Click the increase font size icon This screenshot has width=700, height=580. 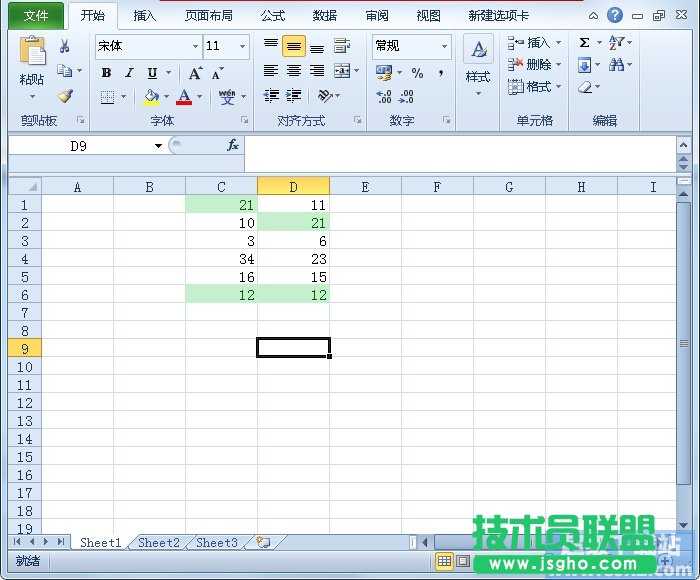tap(195, 73)
